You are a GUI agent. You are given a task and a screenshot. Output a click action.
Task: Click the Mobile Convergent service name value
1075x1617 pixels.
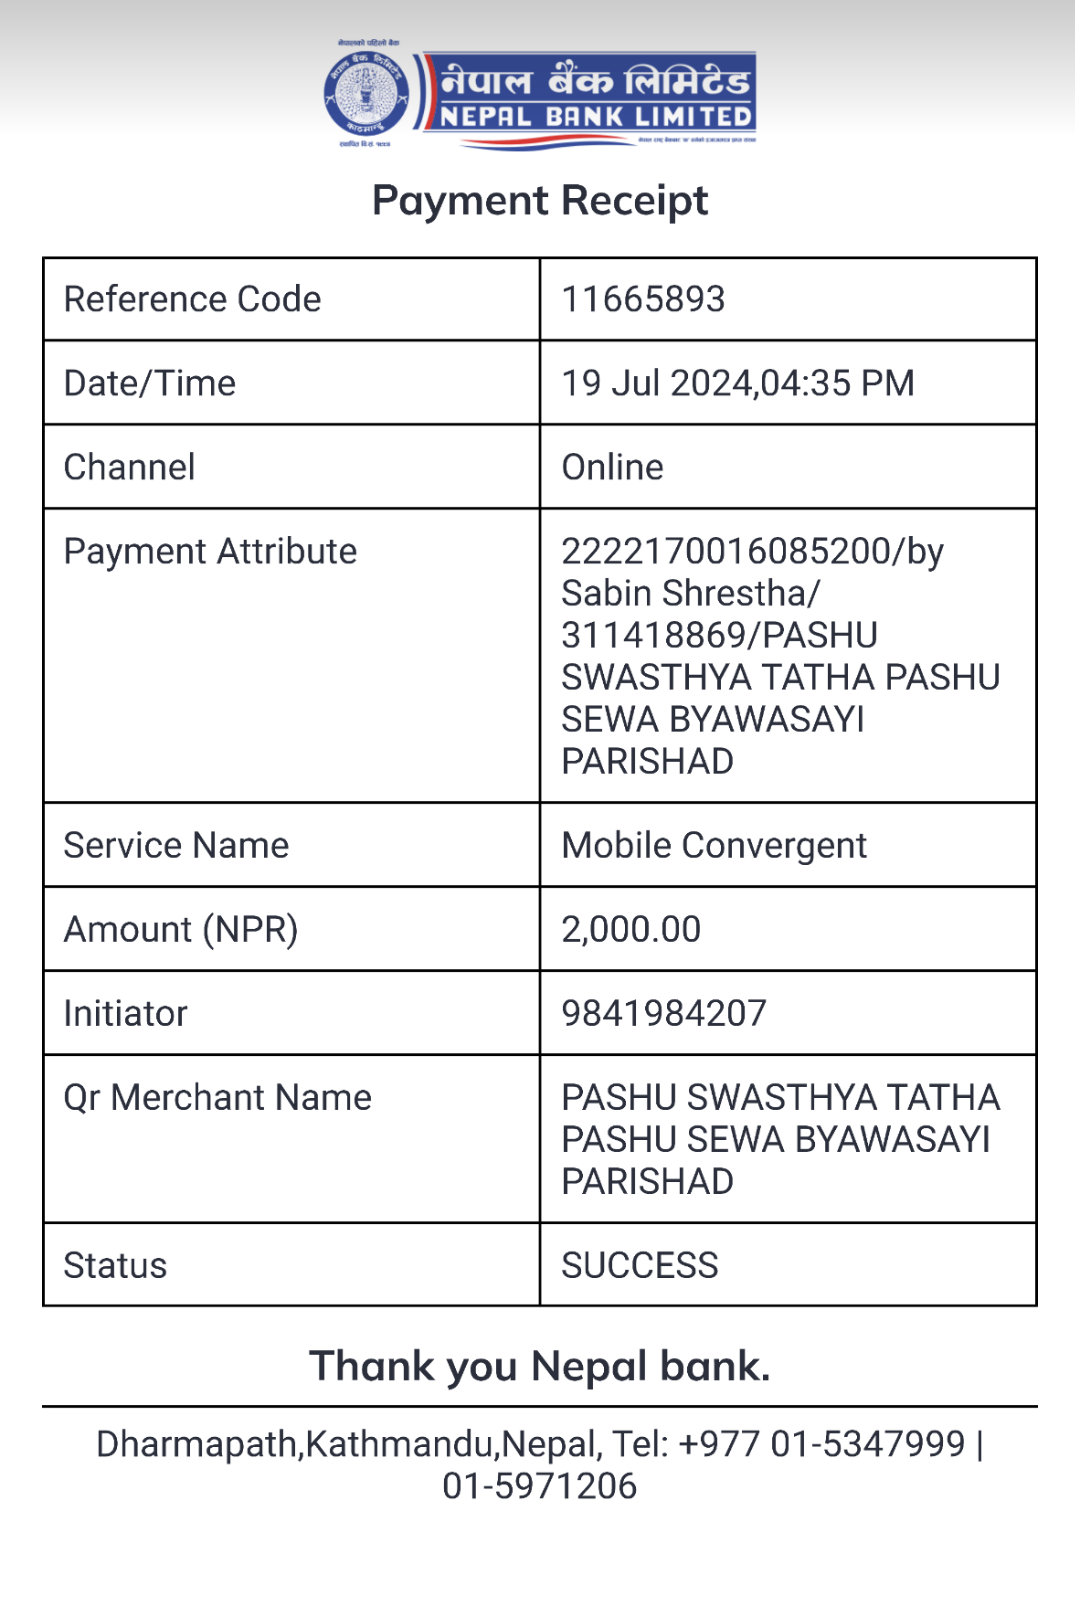click(714, 846)
